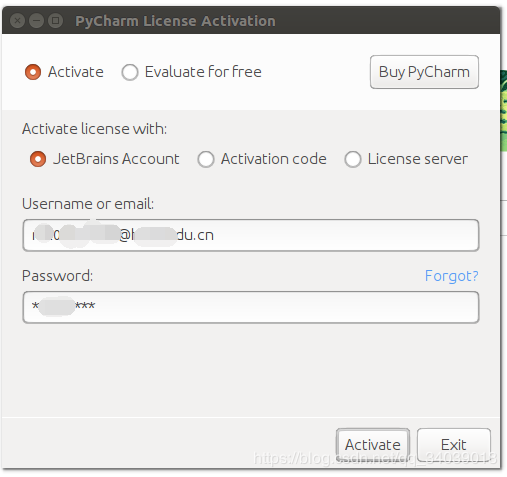
Task: Minimize the License Activation dialog
Action: (36, 21)
